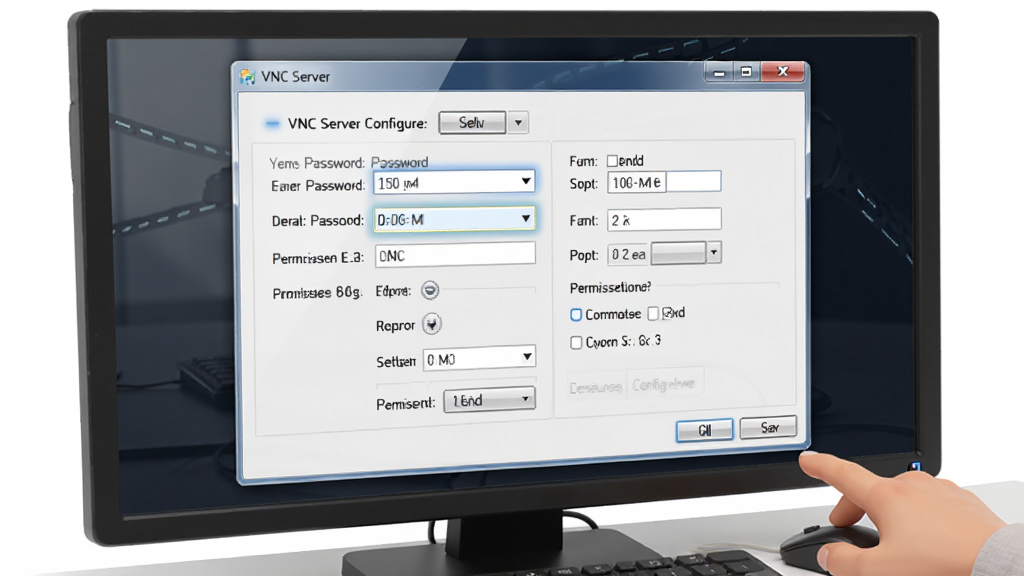This screenshot has height=576, width=1024.
Task: Open the dropdown arrow next to Selv
Action: pyautogui.click(x=519, y=123)
